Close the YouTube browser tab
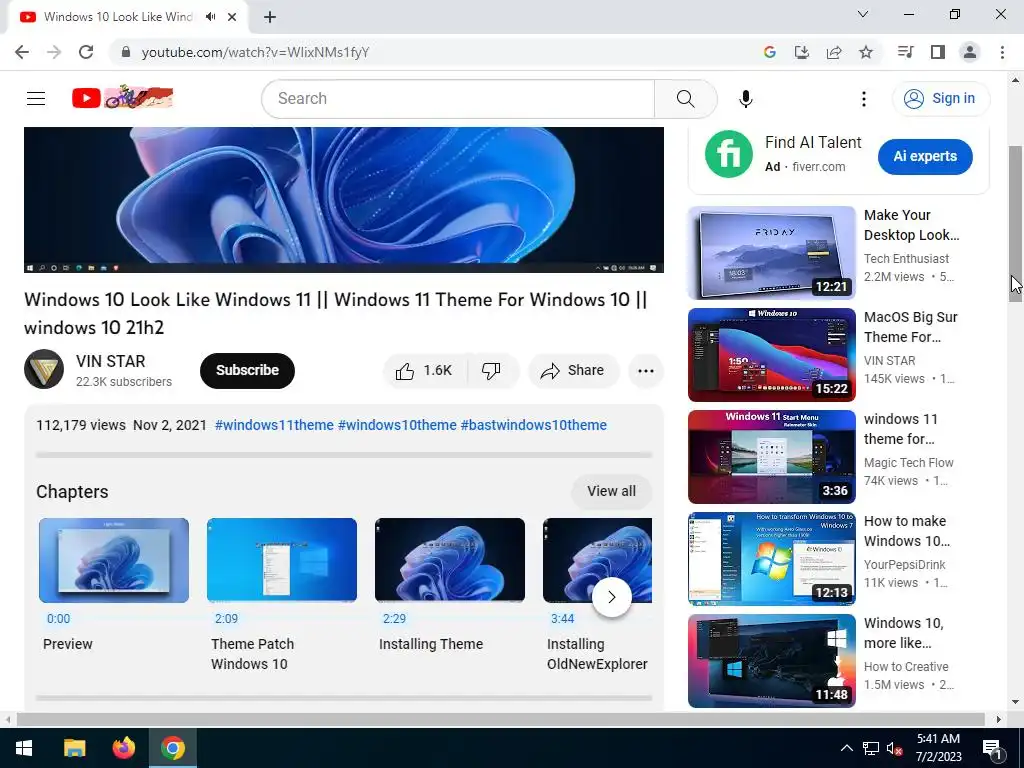The width and height of the screenshot is (1024, 768). pos(232,17)
